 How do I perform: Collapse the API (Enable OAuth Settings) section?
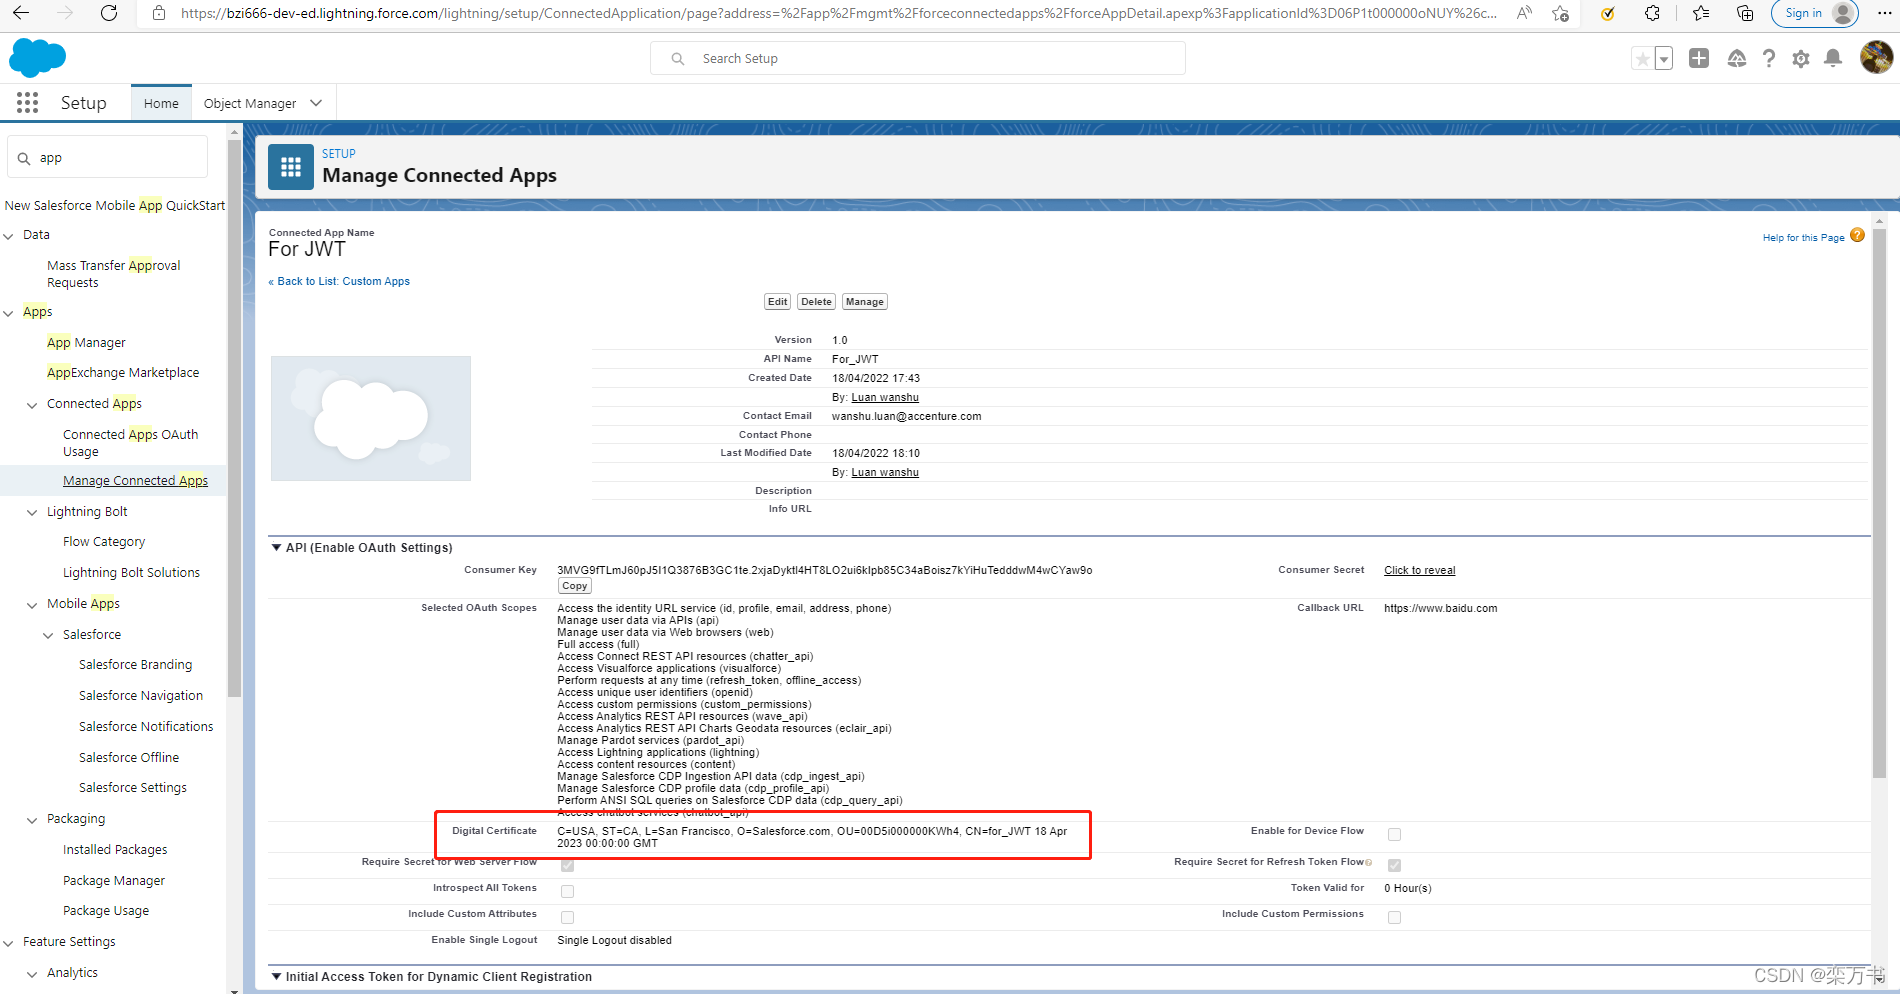(277, 547)
